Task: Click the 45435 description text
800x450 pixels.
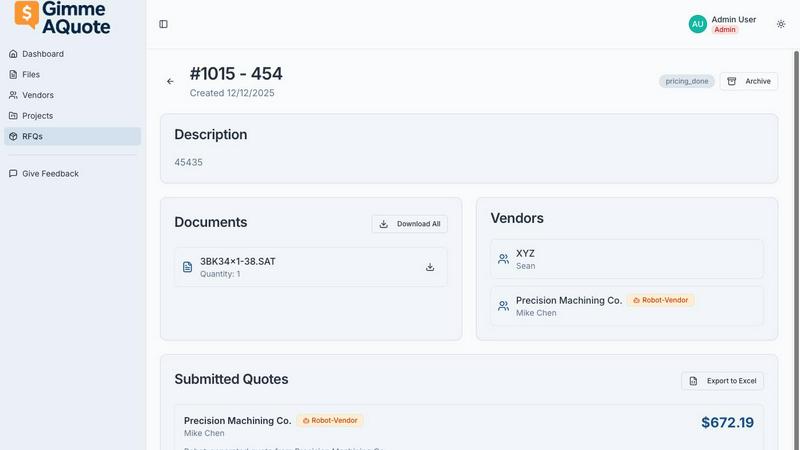Action: point(188,162)
